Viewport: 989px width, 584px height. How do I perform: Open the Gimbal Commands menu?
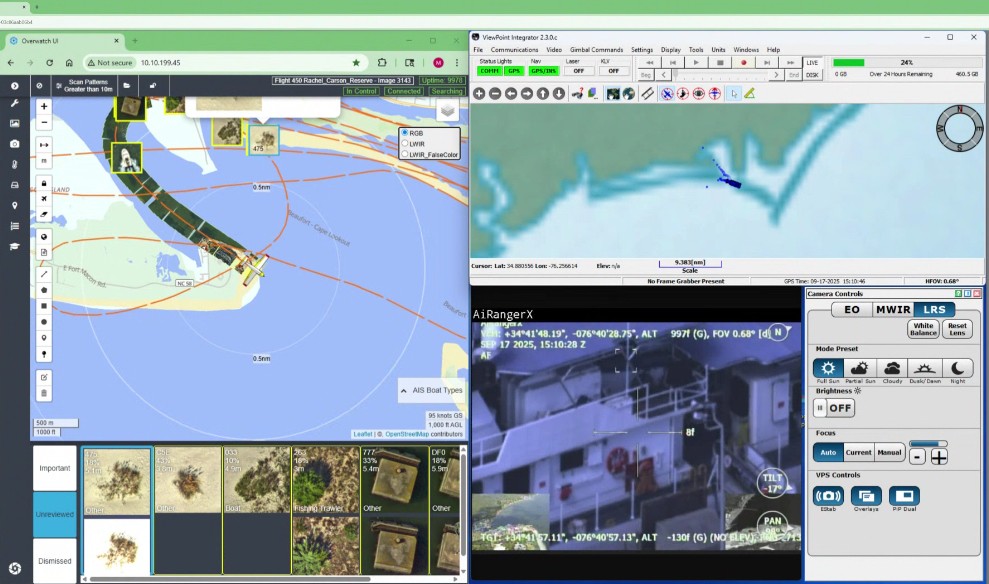[x=596, y=50]
